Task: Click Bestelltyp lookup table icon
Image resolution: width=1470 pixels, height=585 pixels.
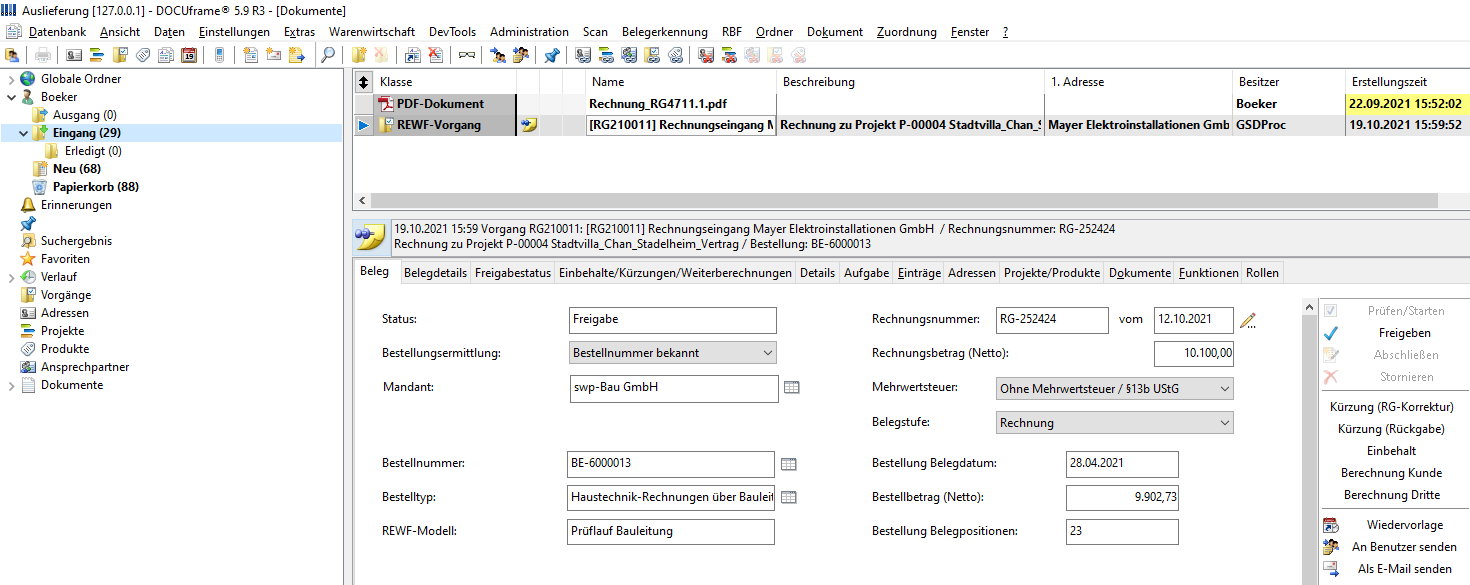Action: pos(788,497)
